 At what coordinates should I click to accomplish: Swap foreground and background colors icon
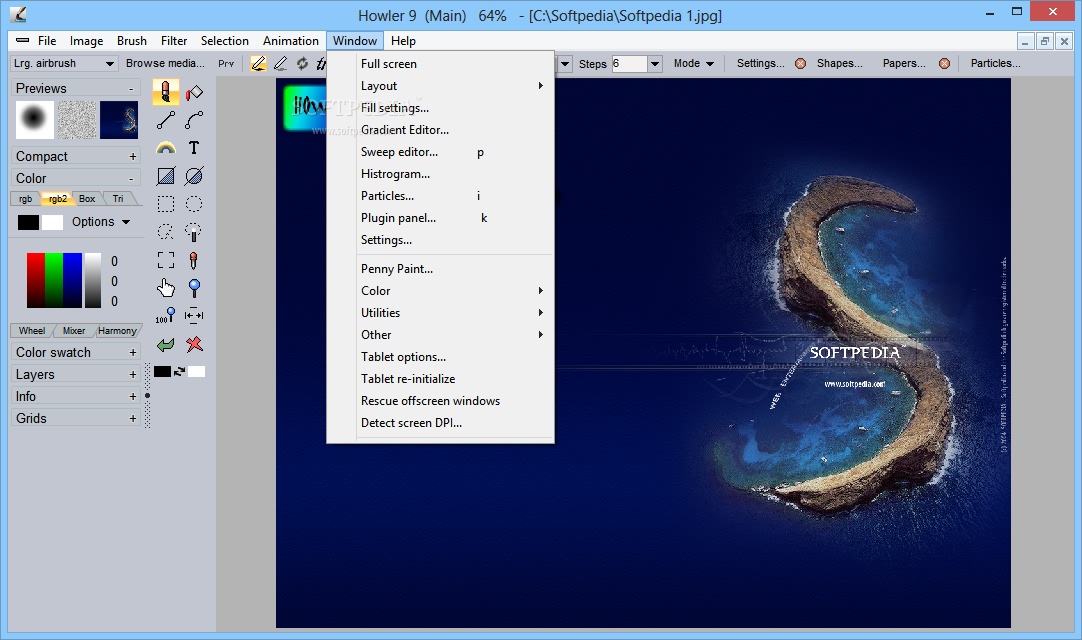(179, 372)
